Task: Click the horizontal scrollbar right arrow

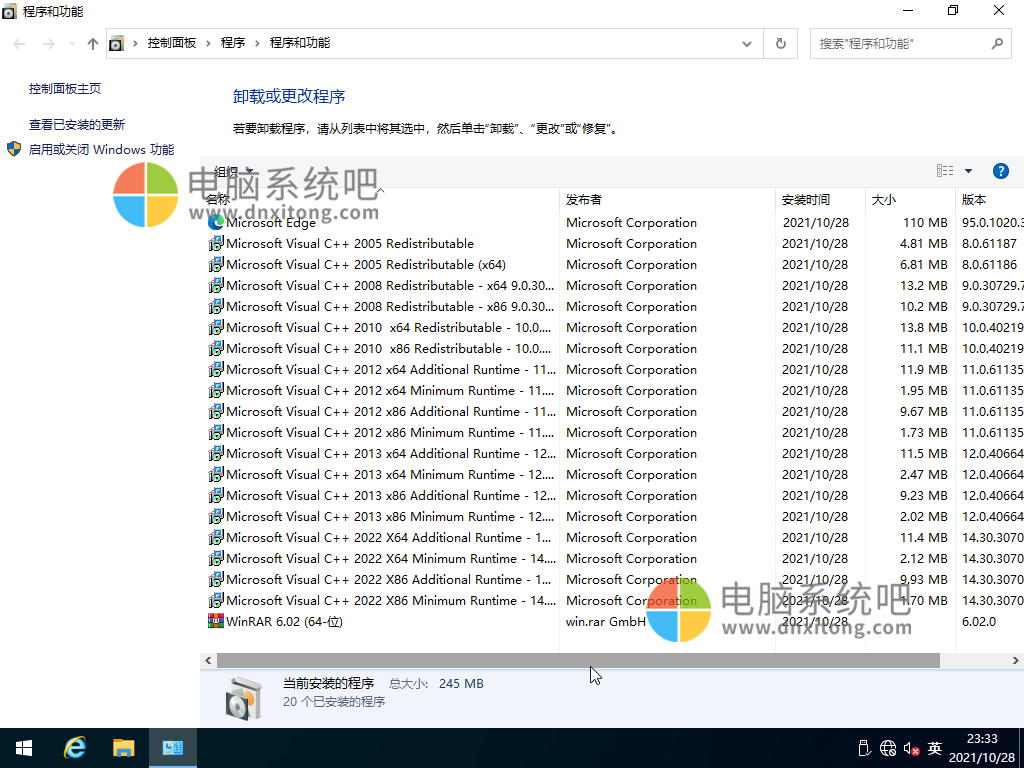Action: (x=1016, y=660)
